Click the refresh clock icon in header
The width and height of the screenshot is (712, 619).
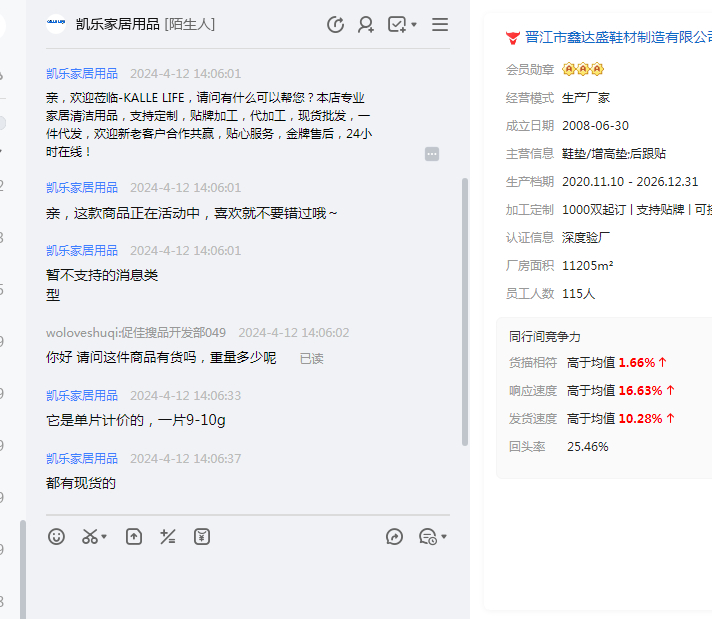point(336,25)
